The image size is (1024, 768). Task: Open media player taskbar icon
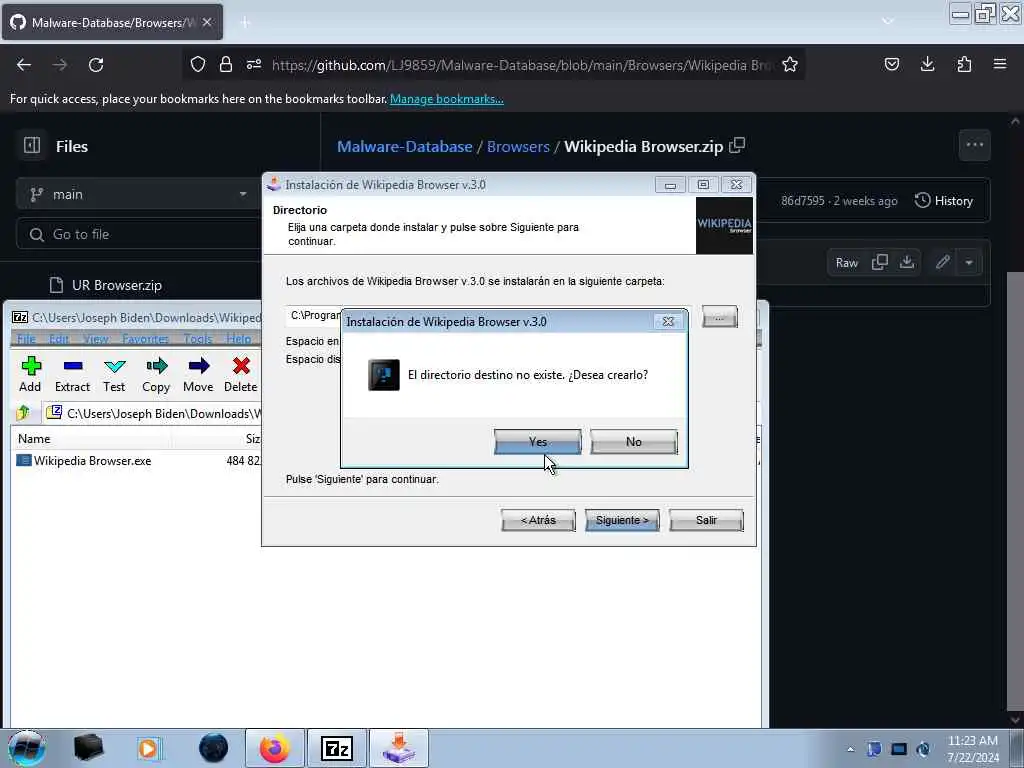(148, 748)
